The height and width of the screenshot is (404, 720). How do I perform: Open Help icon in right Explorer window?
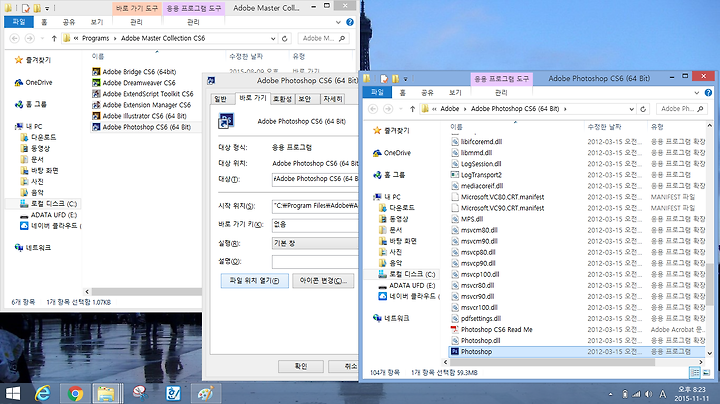709,93
